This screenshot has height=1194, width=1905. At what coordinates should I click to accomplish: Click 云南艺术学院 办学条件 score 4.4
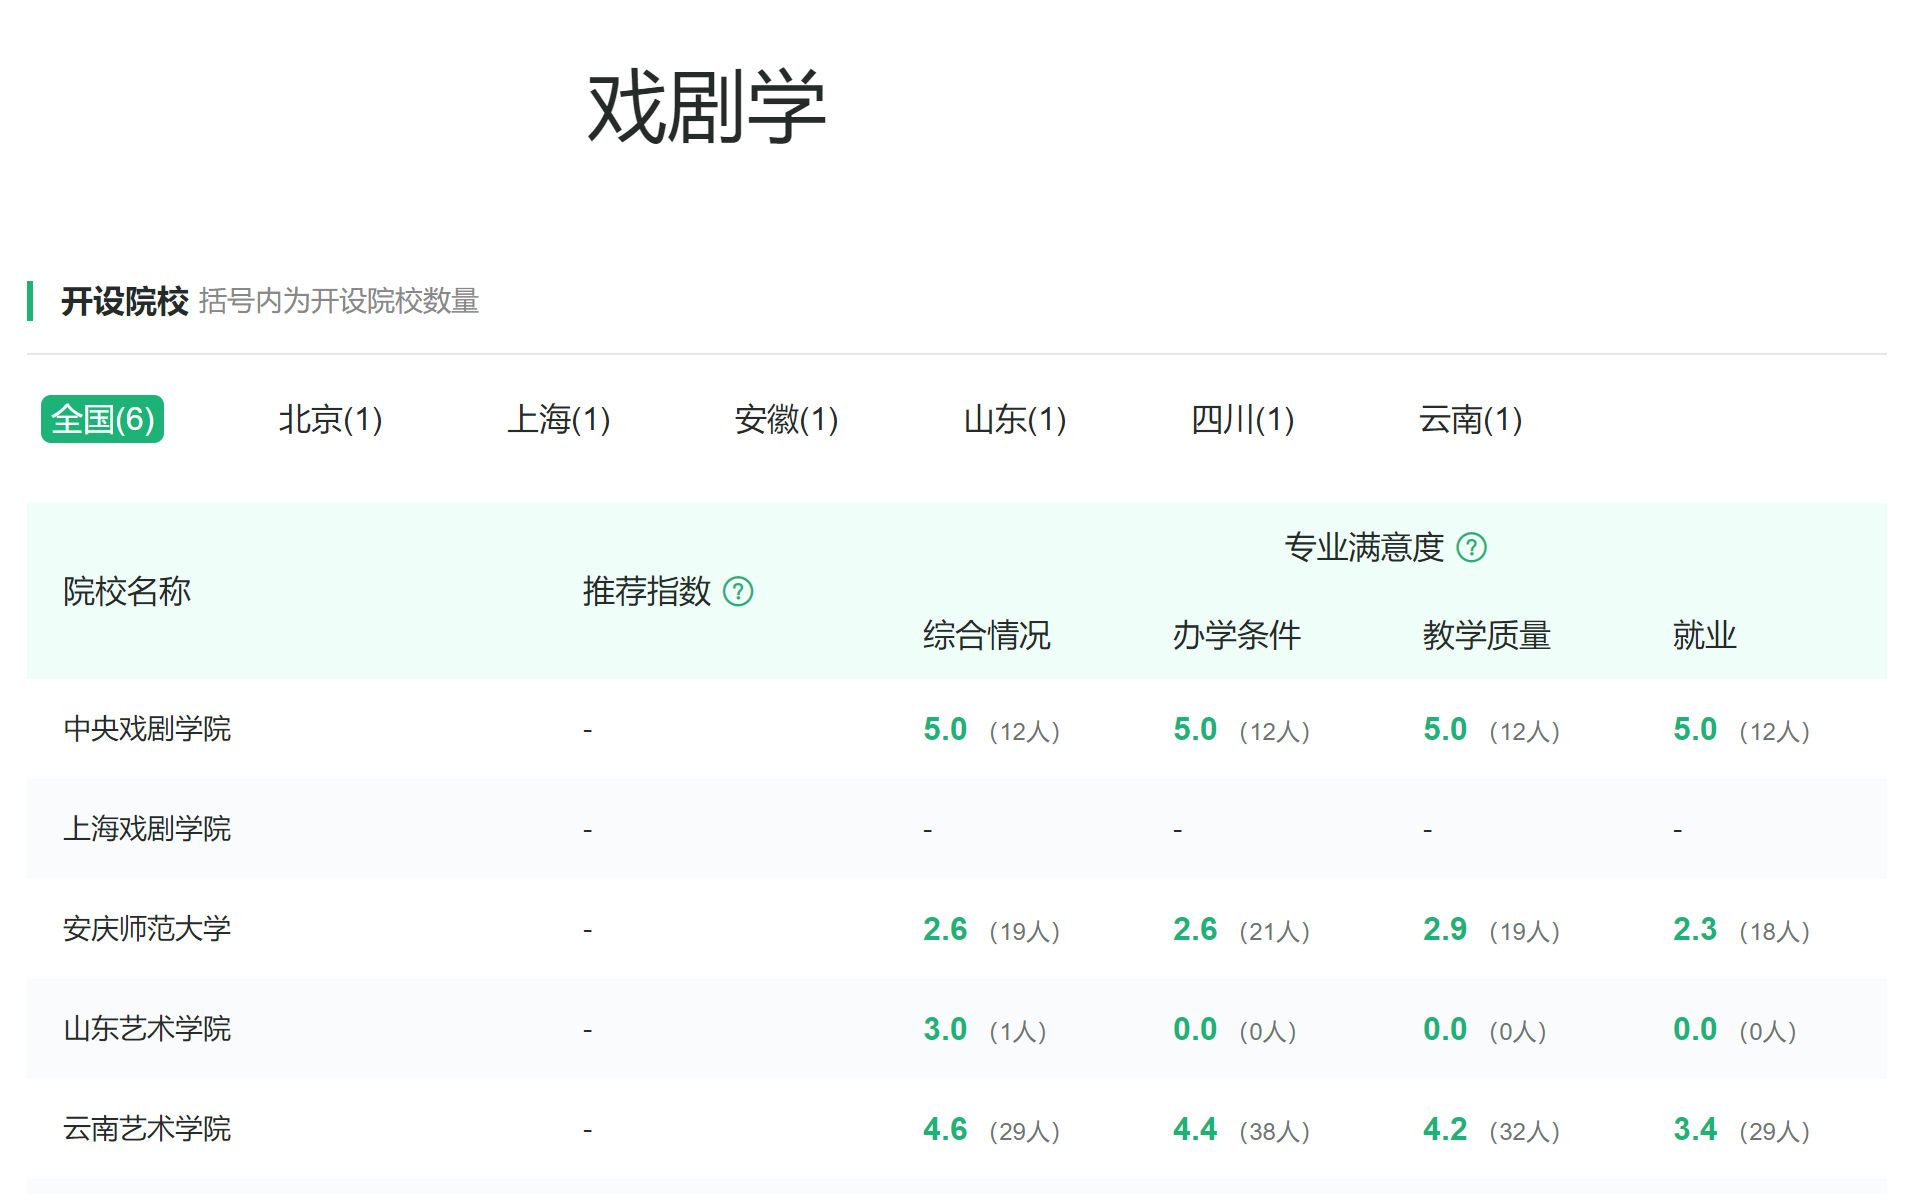click(1195, 1129)
